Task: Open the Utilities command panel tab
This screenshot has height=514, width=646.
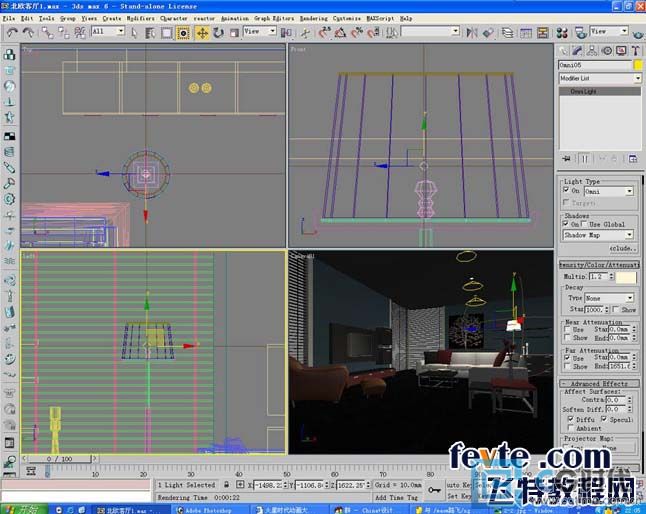Action: click(635, 51)
